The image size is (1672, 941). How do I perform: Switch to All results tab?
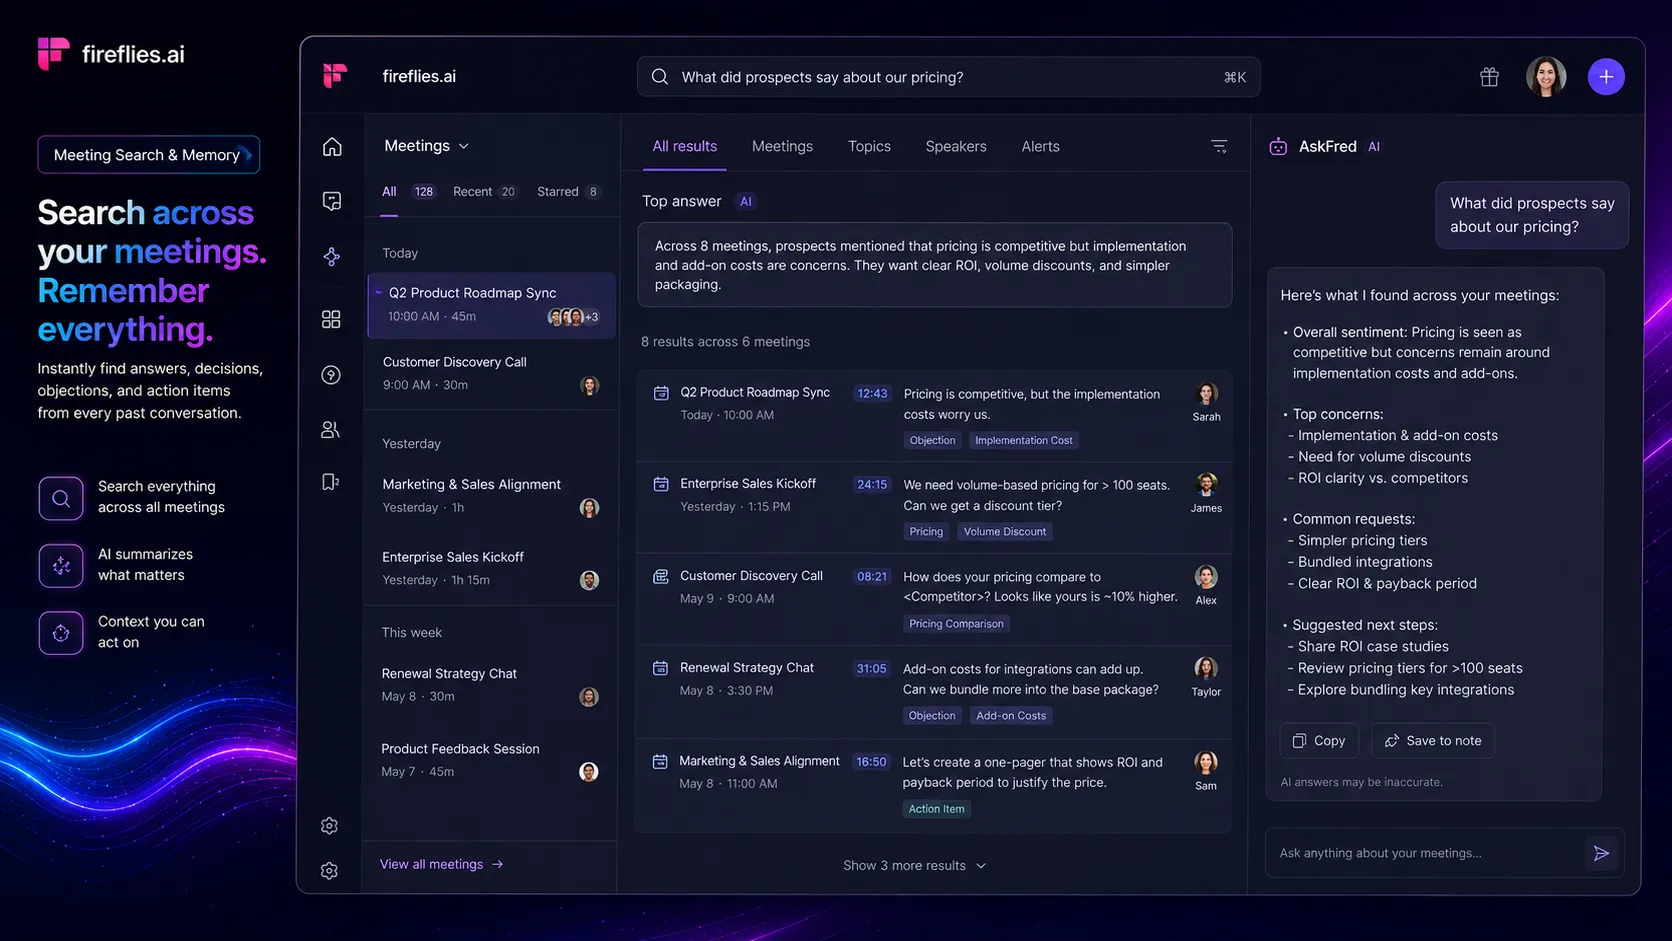pos(685,146)
